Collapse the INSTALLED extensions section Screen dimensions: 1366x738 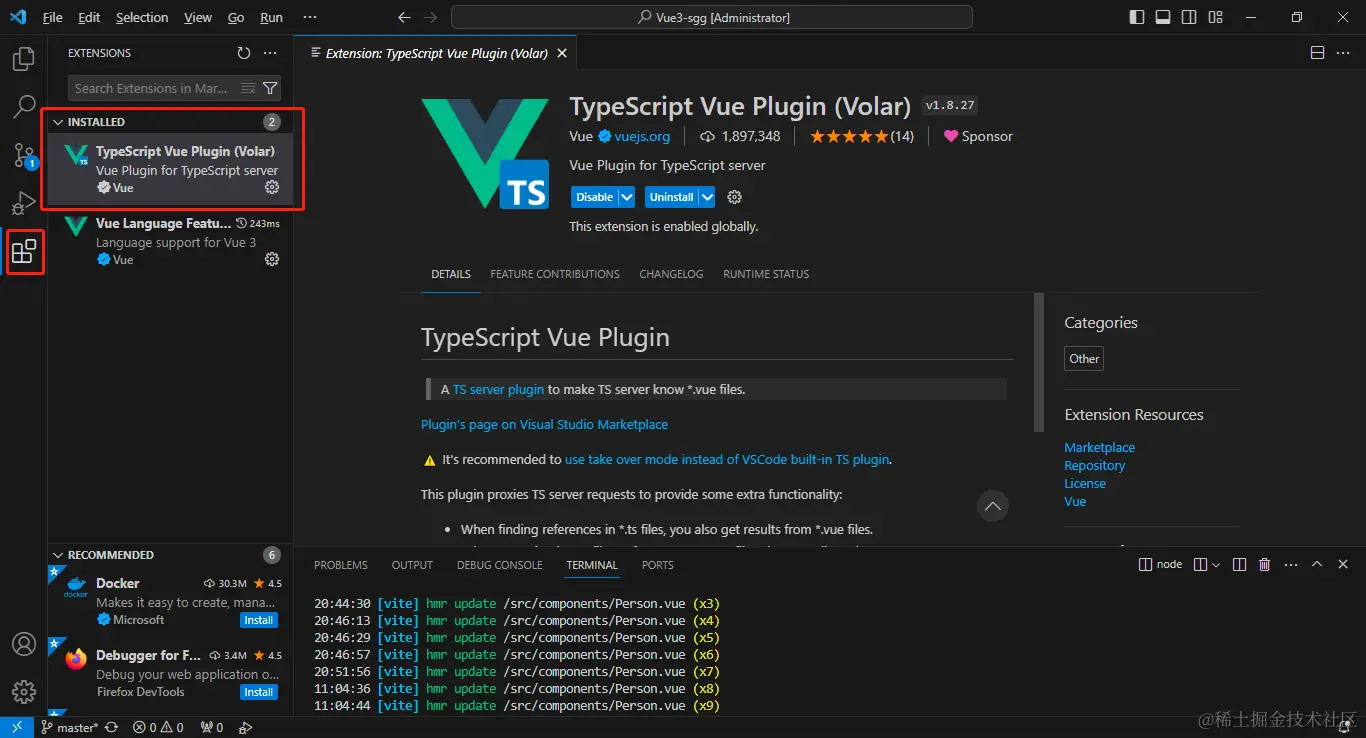58,122
